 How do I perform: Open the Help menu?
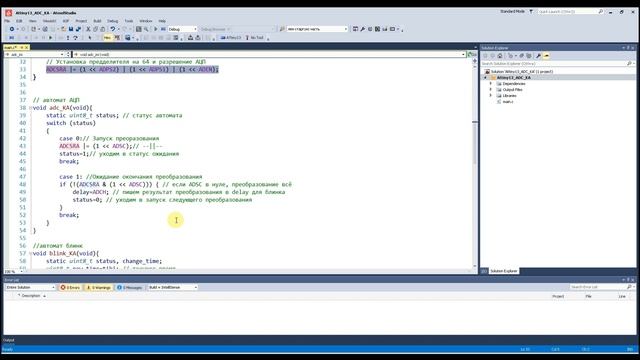pos(162,21)
